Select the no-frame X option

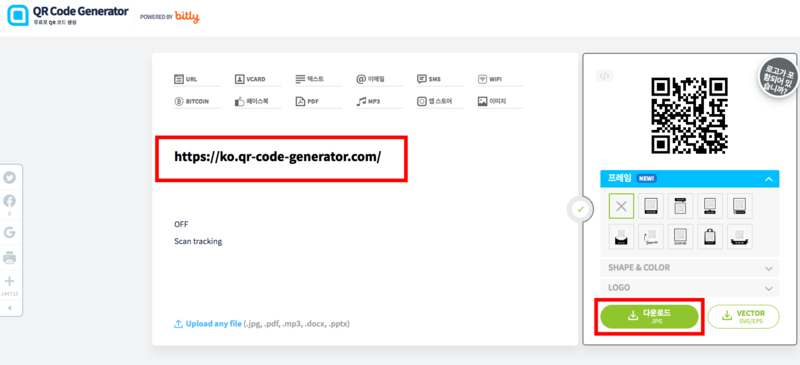click(621, 206)
